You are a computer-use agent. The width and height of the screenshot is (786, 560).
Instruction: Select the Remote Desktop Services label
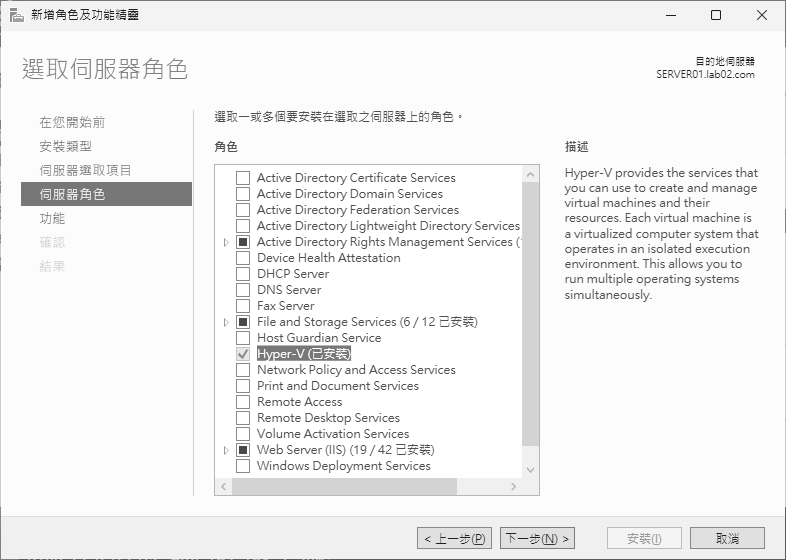(x=328, y=418)
